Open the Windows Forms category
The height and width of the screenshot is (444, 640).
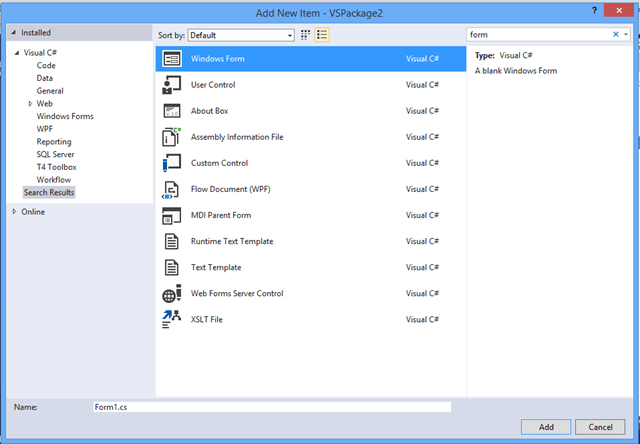[x=65, y=116]
